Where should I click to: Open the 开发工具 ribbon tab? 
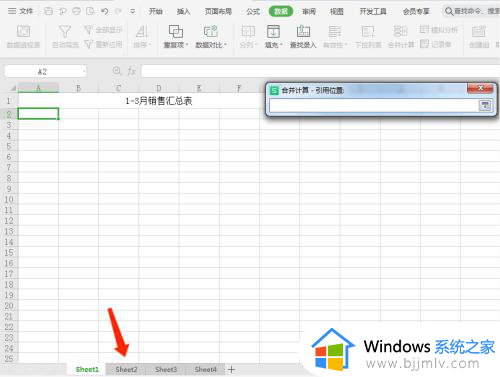373,12
